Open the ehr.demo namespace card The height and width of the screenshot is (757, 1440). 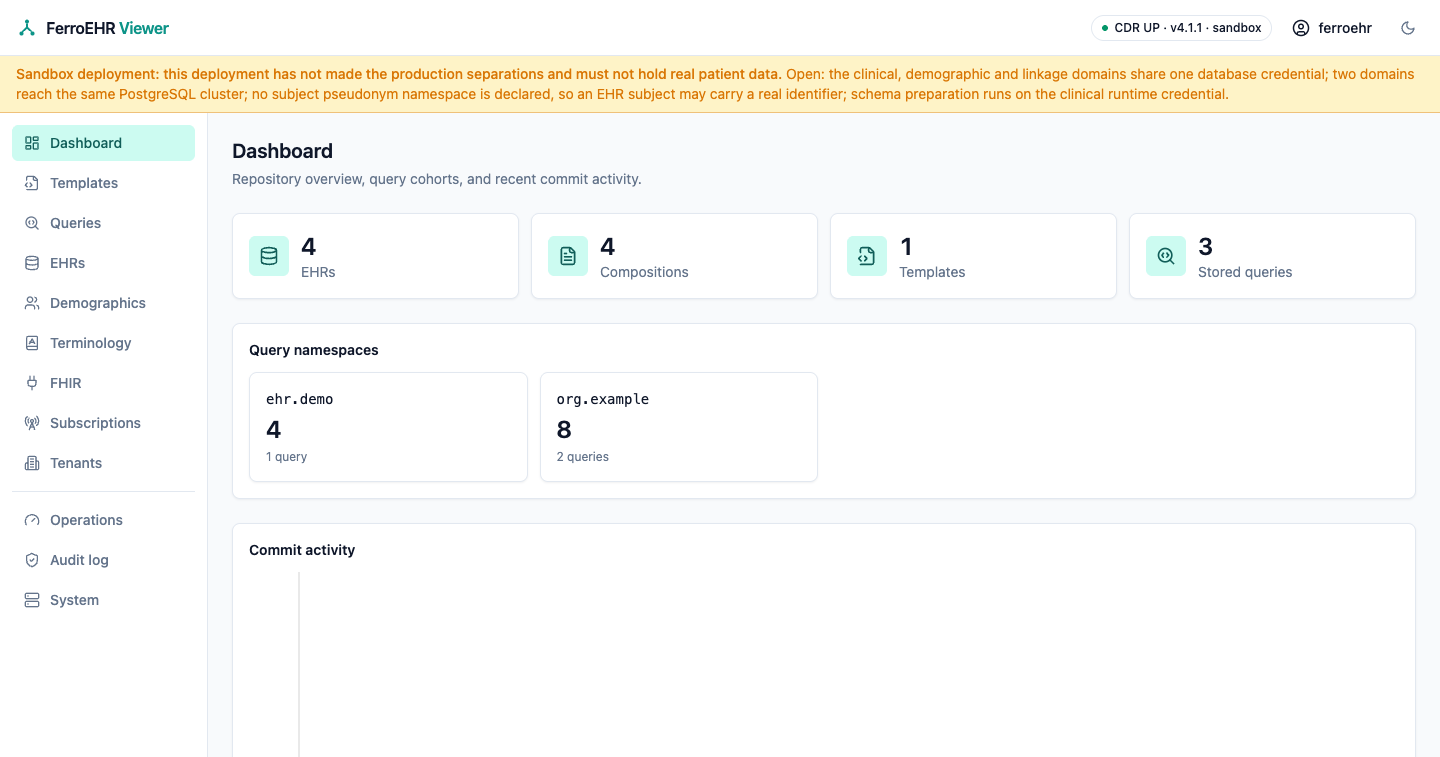388,427
